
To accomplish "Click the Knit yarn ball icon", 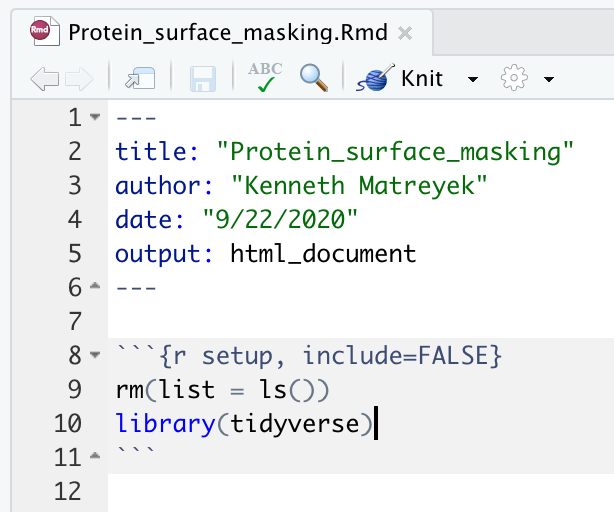I will [x=375, y=78].
